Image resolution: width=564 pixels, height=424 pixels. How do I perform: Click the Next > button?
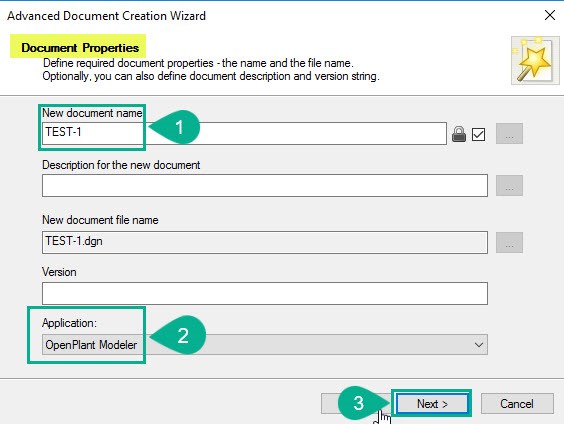click(432, 404)
